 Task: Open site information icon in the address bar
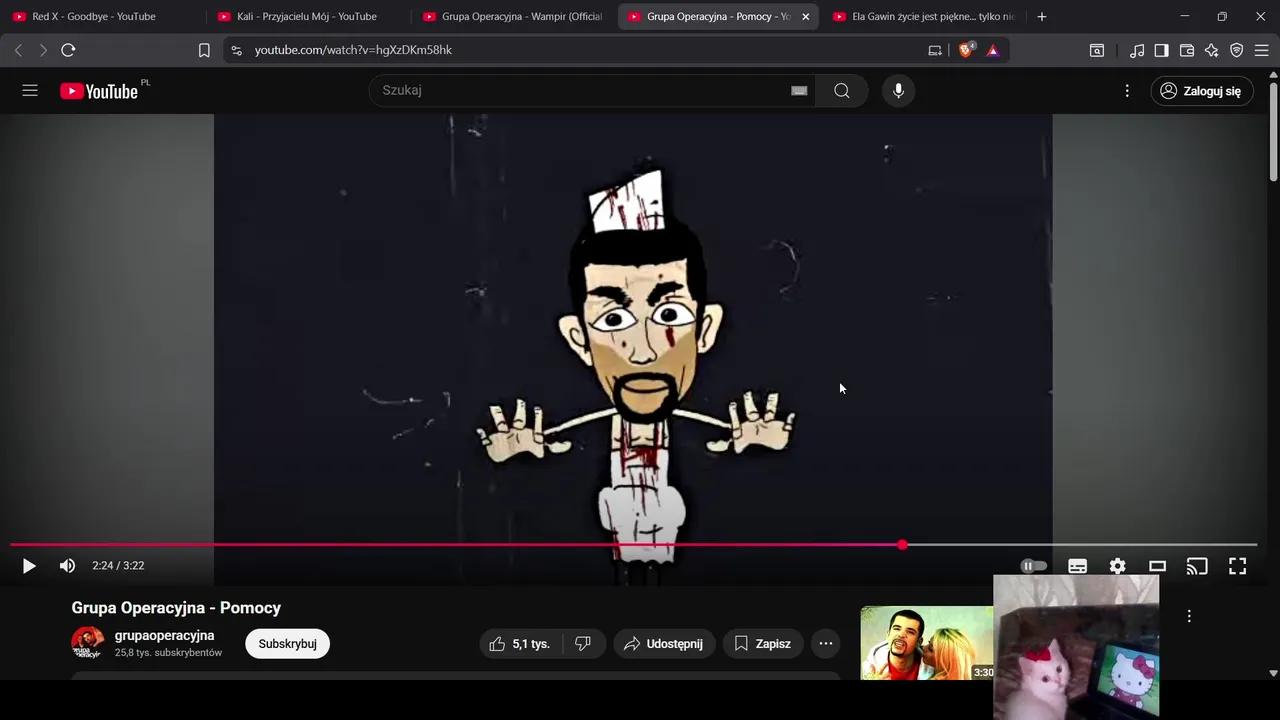pos(236,50)
